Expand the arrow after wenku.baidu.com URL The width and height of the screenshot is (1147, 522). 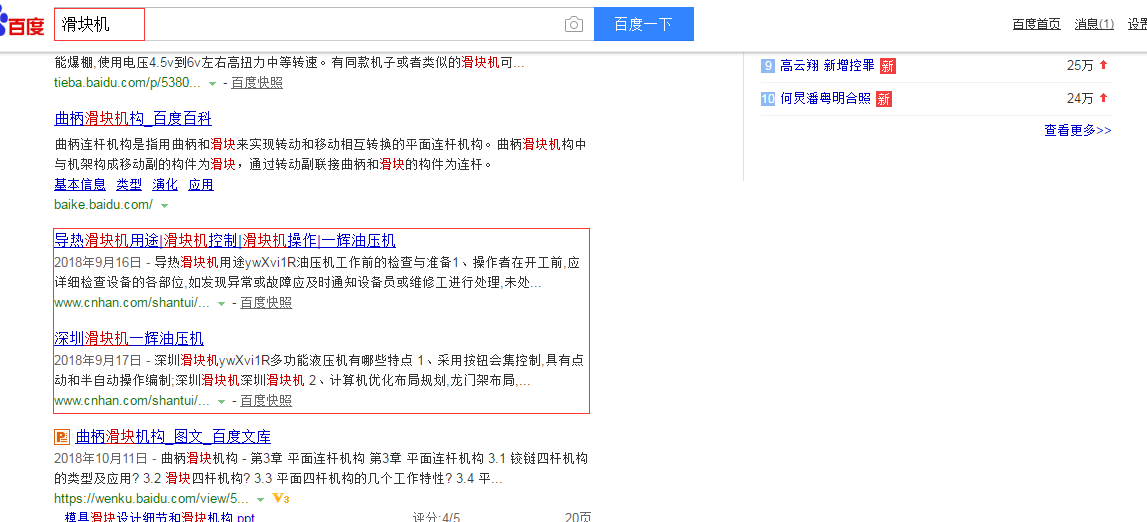260,498
